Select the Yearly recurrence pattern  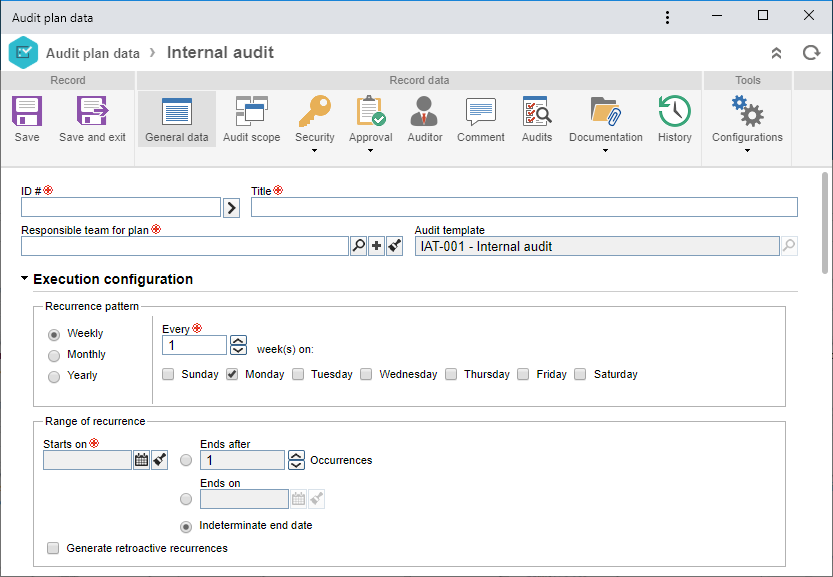pos(54,377)
